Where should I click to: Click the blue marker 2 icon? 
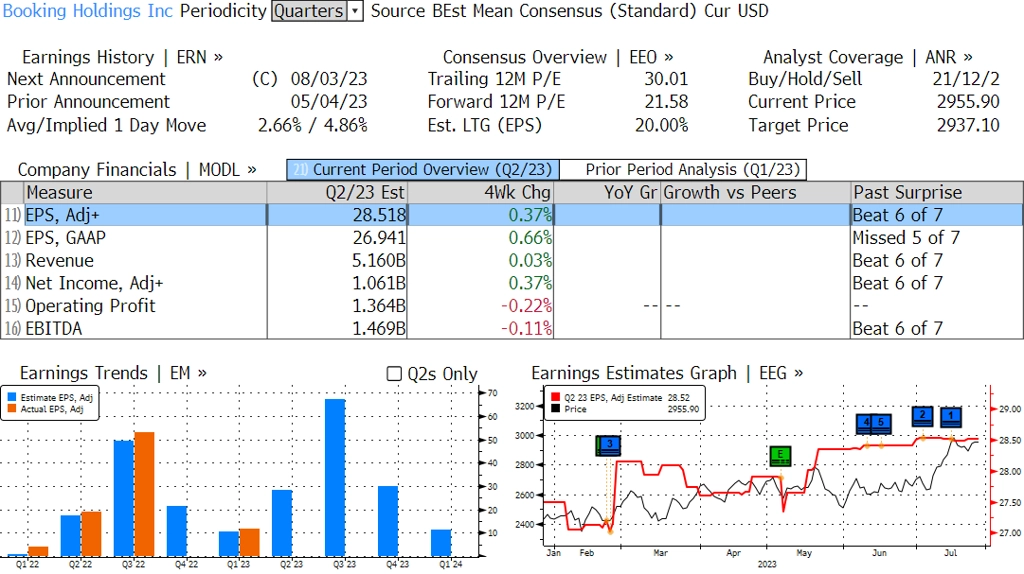(922, 417)
